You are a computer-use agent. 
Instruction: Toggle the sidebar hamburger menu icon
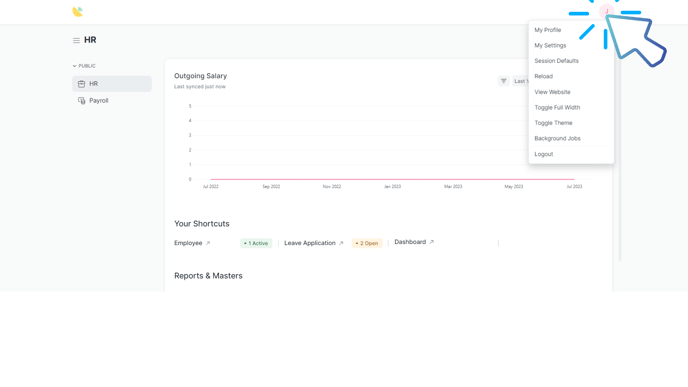coord(76,40)
